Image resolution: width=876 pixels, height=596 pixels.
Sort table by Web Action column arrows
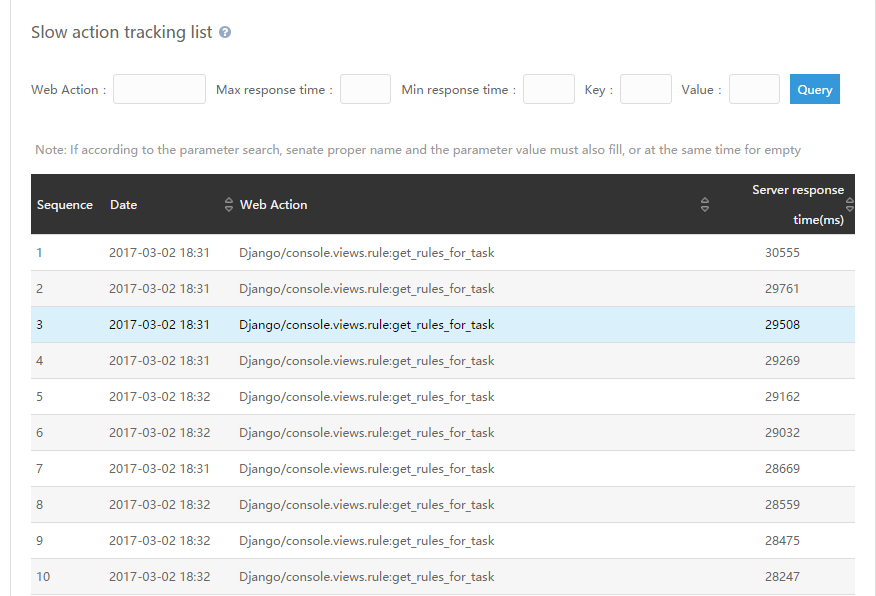pyautogui.click(x=704, y=205)
